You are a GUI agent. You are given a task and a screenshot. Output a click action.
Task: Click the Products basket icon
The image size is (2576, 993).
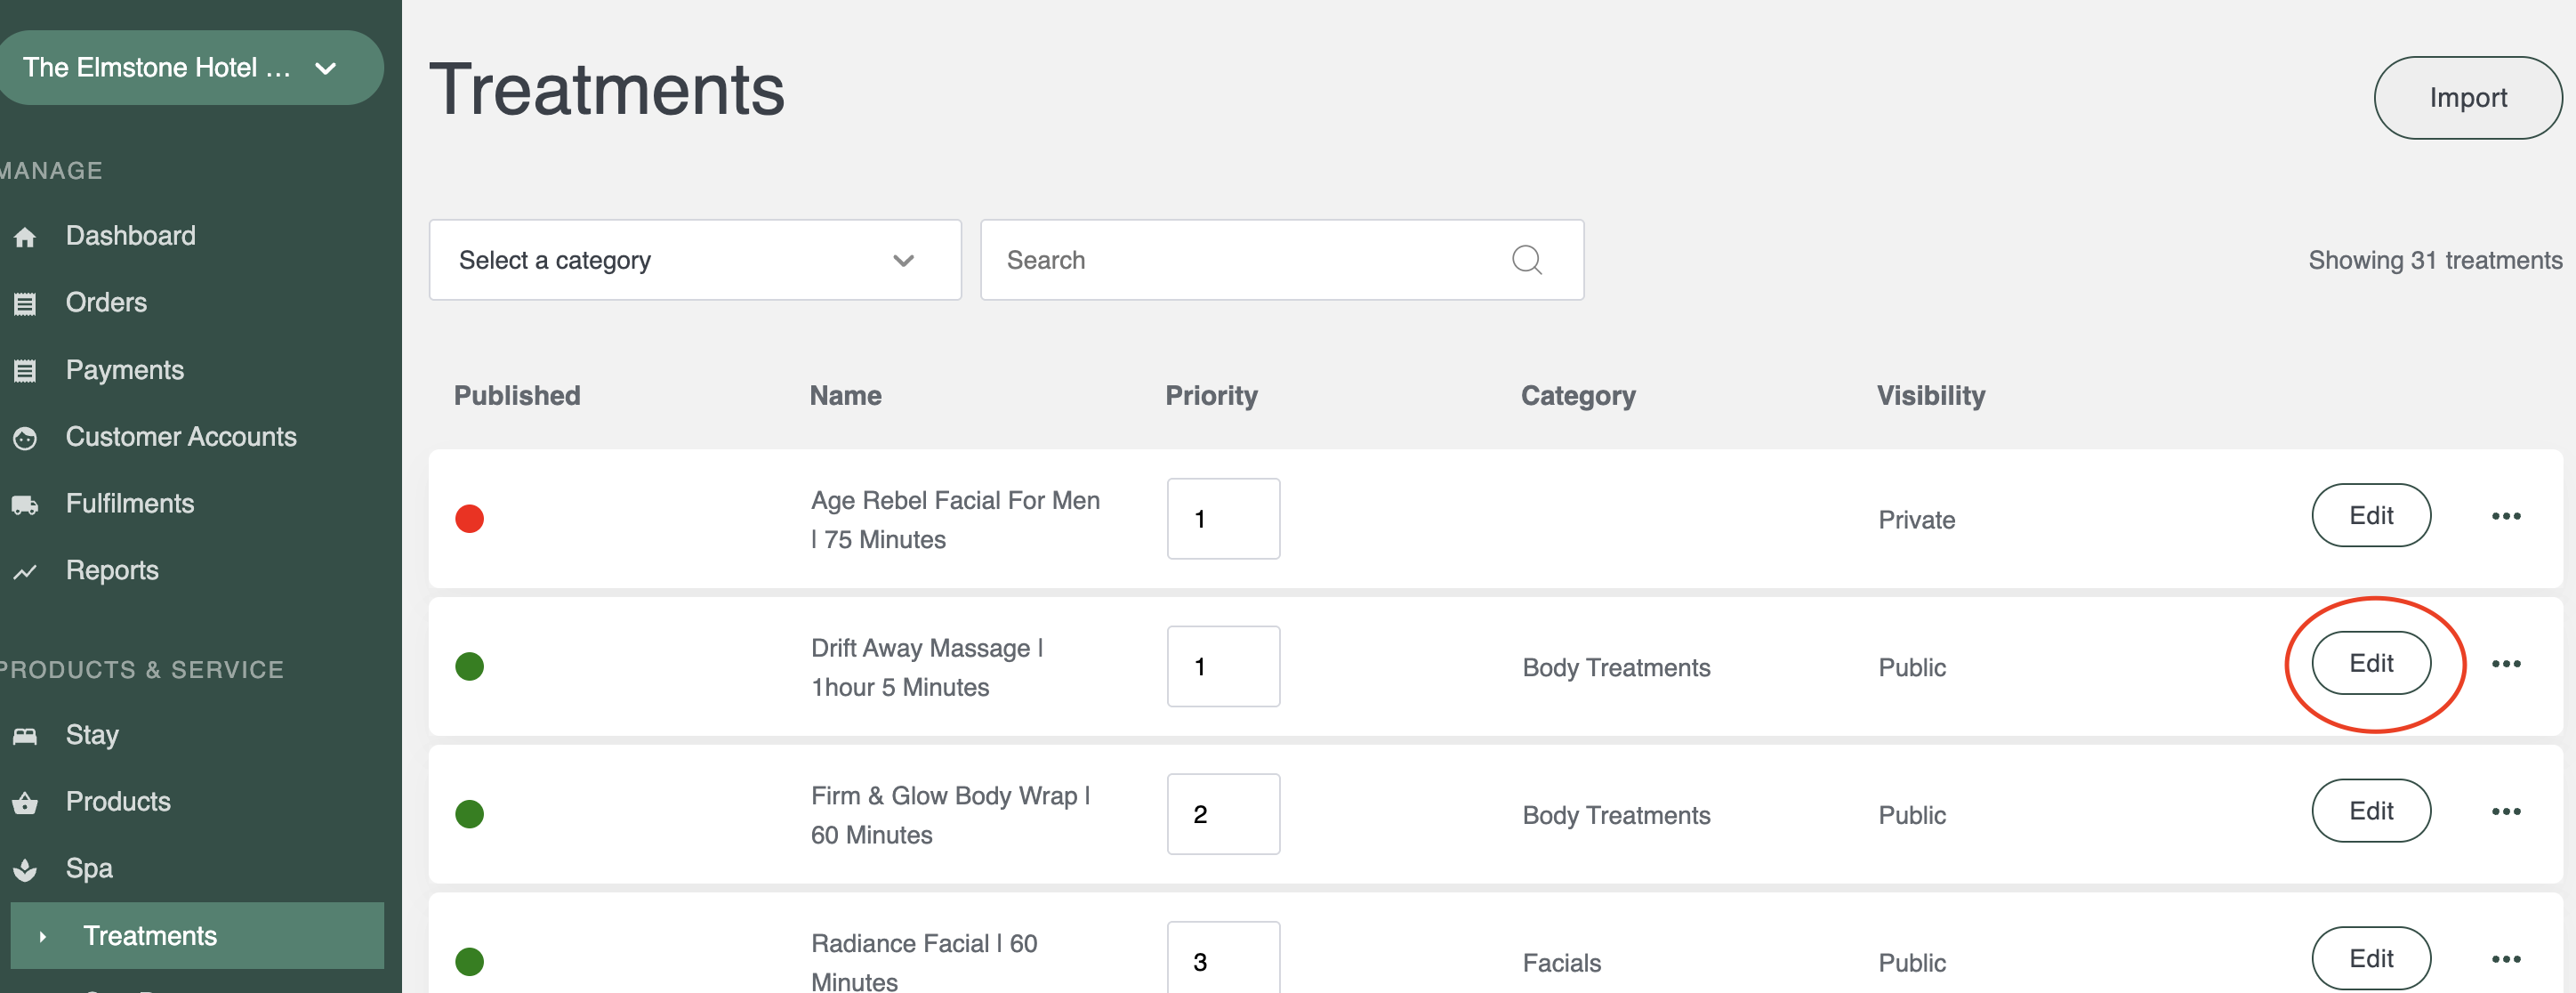(25, 803)
